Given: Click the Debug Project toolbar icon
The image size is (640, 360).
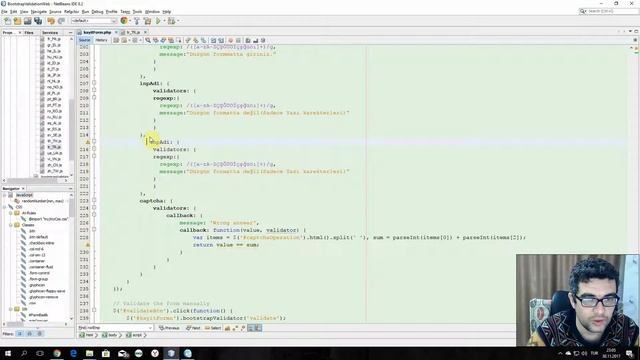Looking at the screenshot, I should coord(171,21).
